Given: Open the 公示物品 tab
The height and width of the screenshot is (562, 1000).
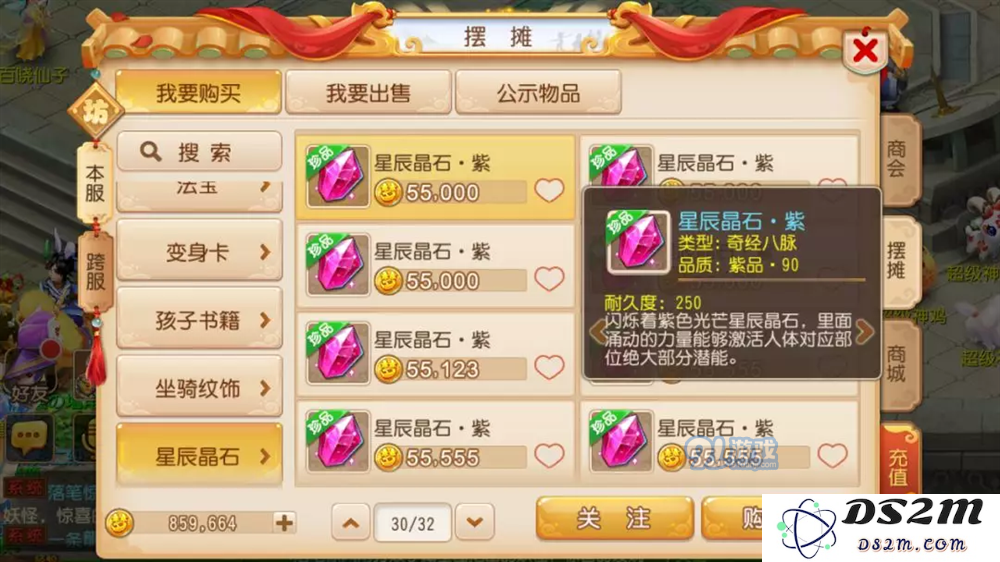Looking at the screenshot, I should point(538,93).
